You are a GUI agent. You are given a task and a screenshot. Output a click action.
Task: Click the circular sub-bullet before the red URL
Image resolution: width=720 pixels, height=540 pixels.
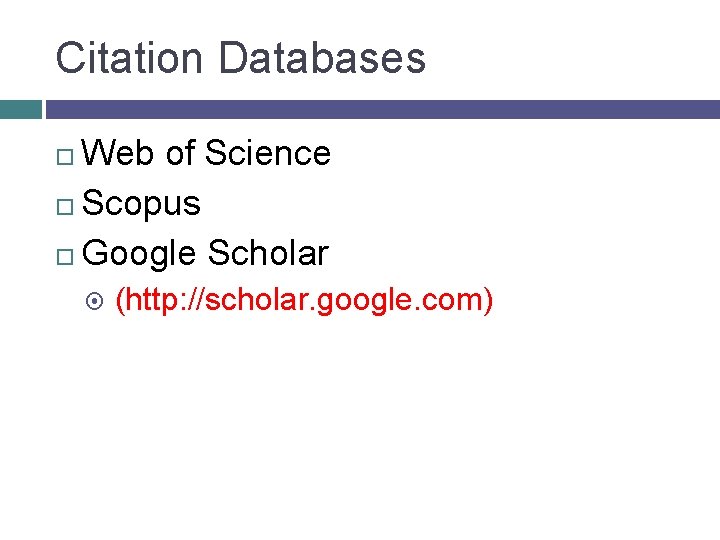(x=97, y=301)
